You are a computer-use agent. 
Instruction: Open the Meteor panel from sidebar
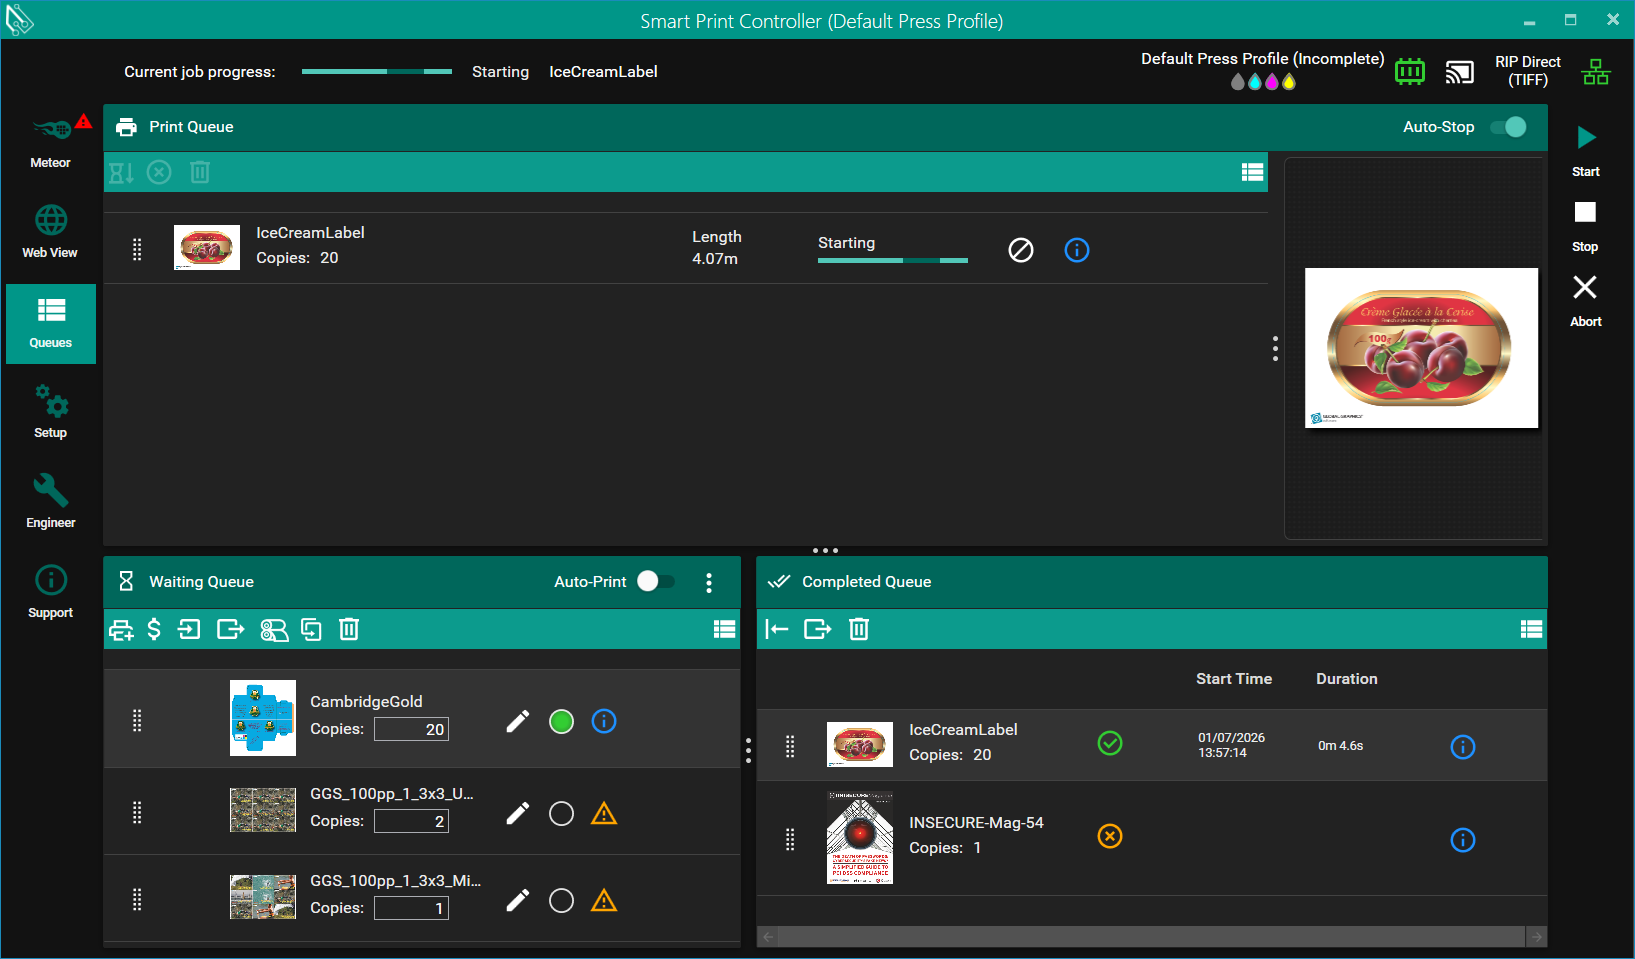[x=51, y=142]
